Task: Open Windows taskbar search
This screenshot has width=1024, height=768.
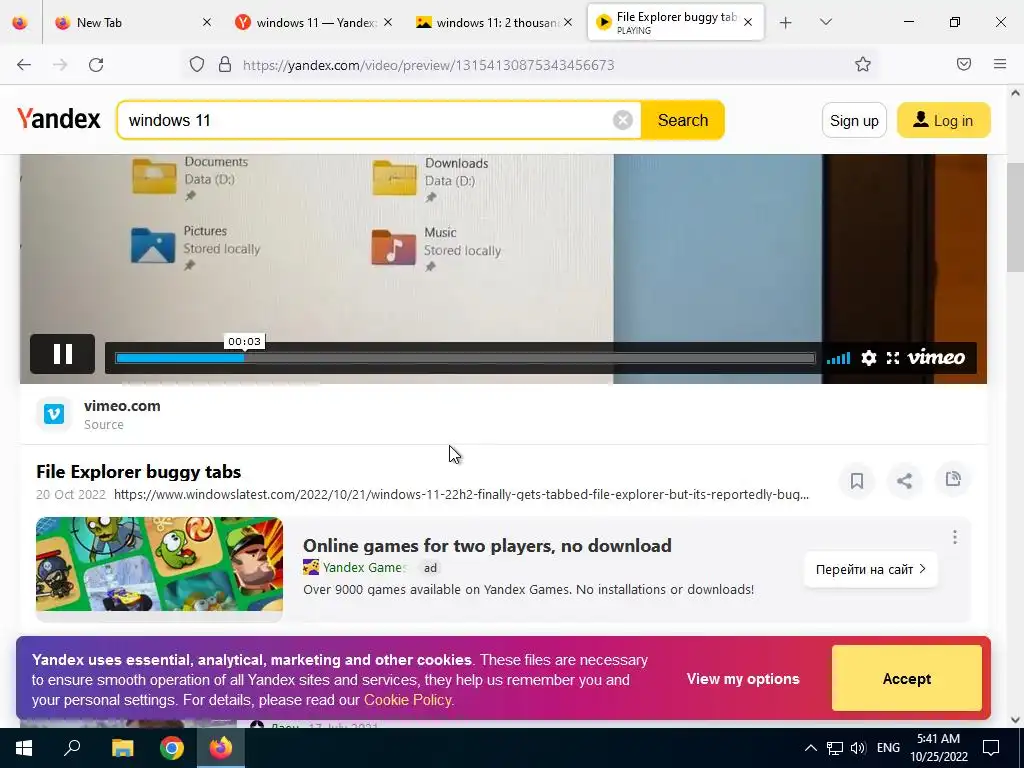Action: tap(72, 748)
